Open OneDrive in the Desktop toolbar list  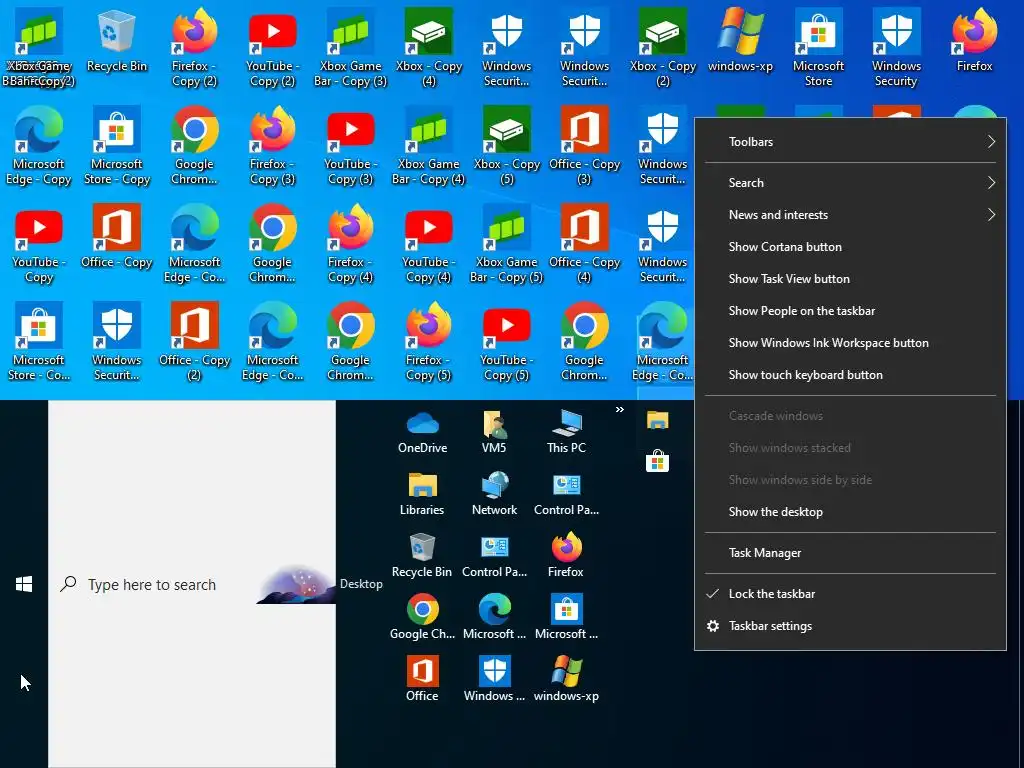tap(423, 432)
